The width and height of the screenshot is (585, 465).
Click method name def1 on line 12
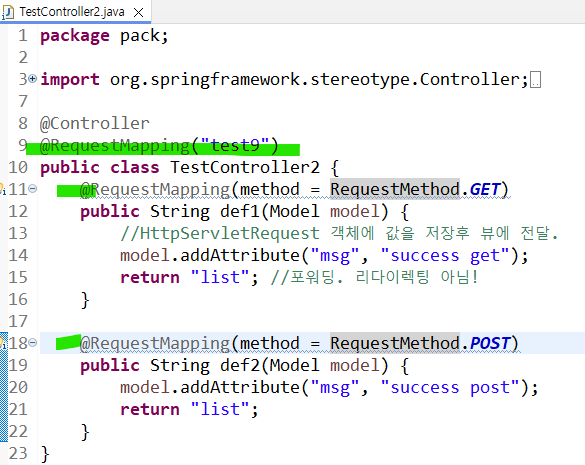(240, 211)
